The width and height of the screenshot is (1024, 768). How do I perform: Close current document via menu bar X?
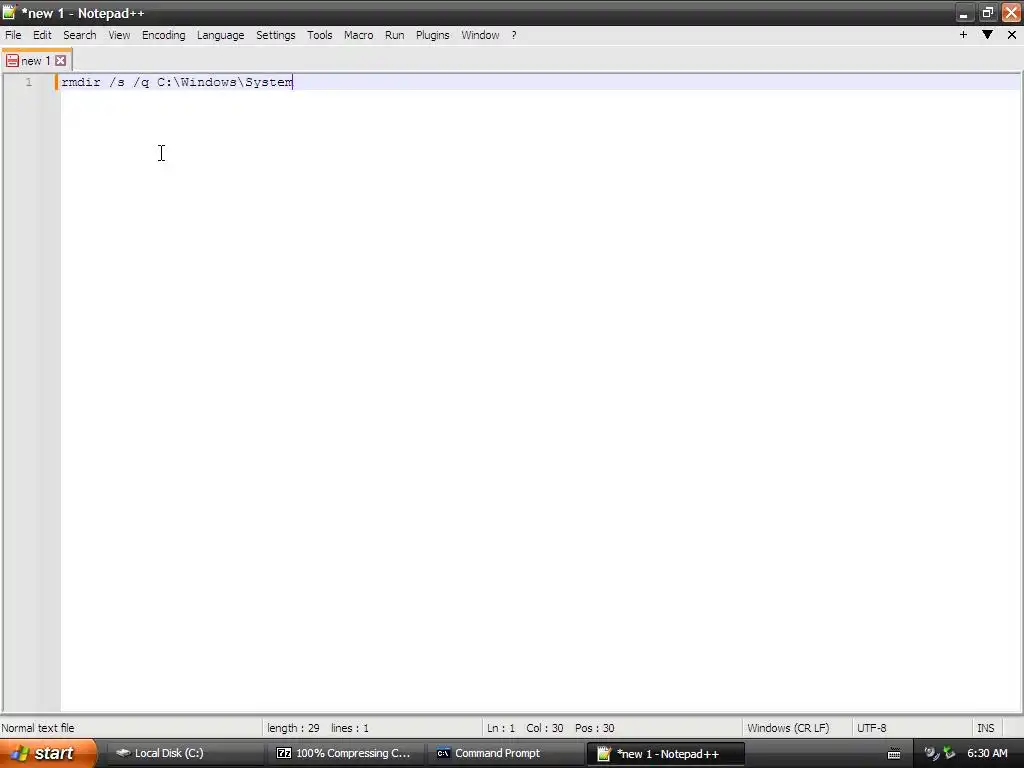click(x=1012, y=35)
